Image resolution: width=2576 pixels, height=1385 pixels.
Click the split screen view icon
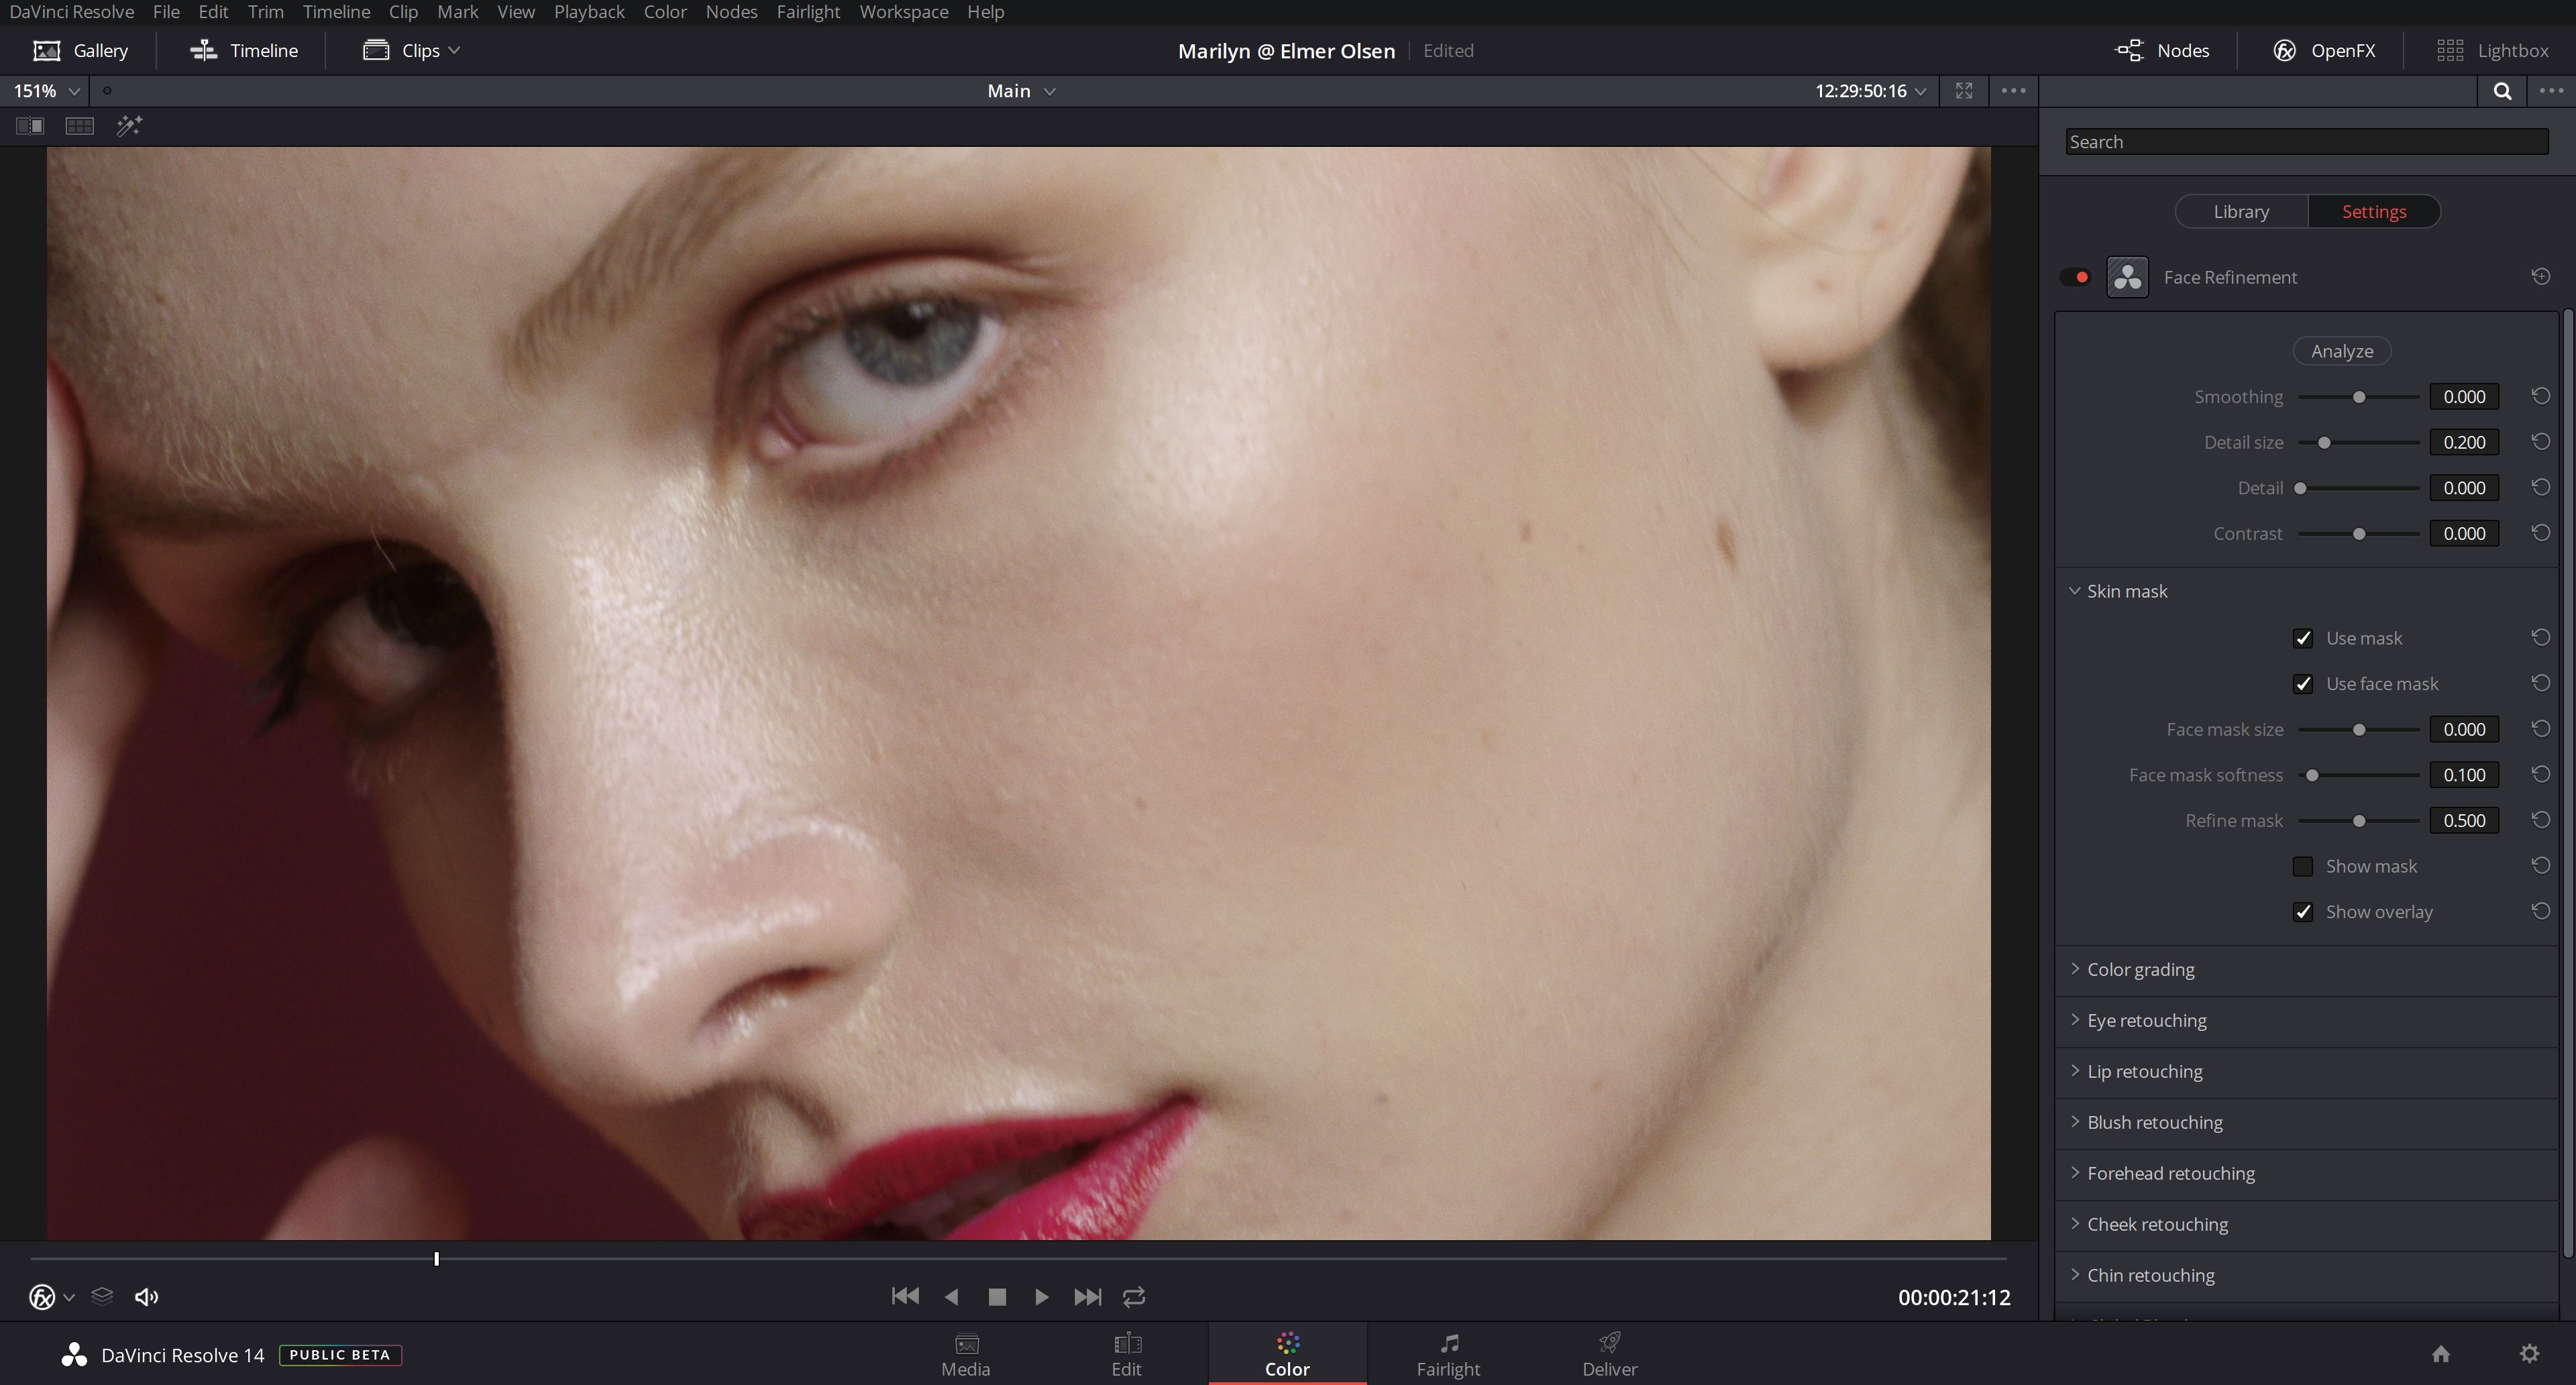[x=30, y=126]
